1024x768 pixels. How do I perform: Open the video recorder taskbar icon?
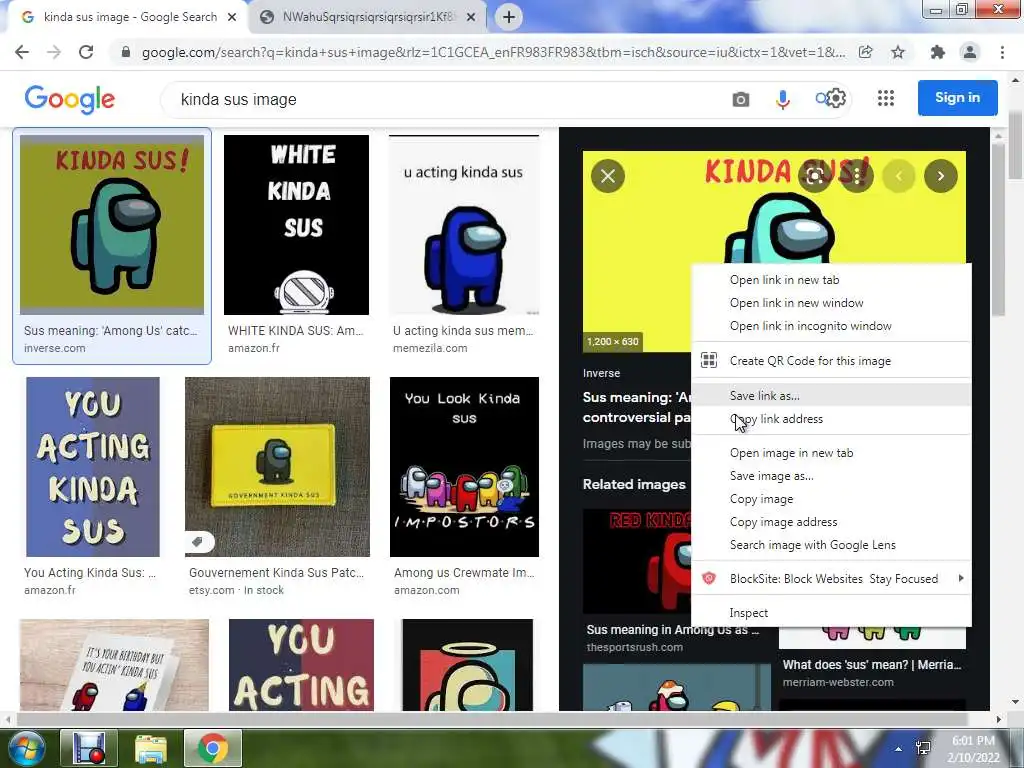(x=89, y=748)
